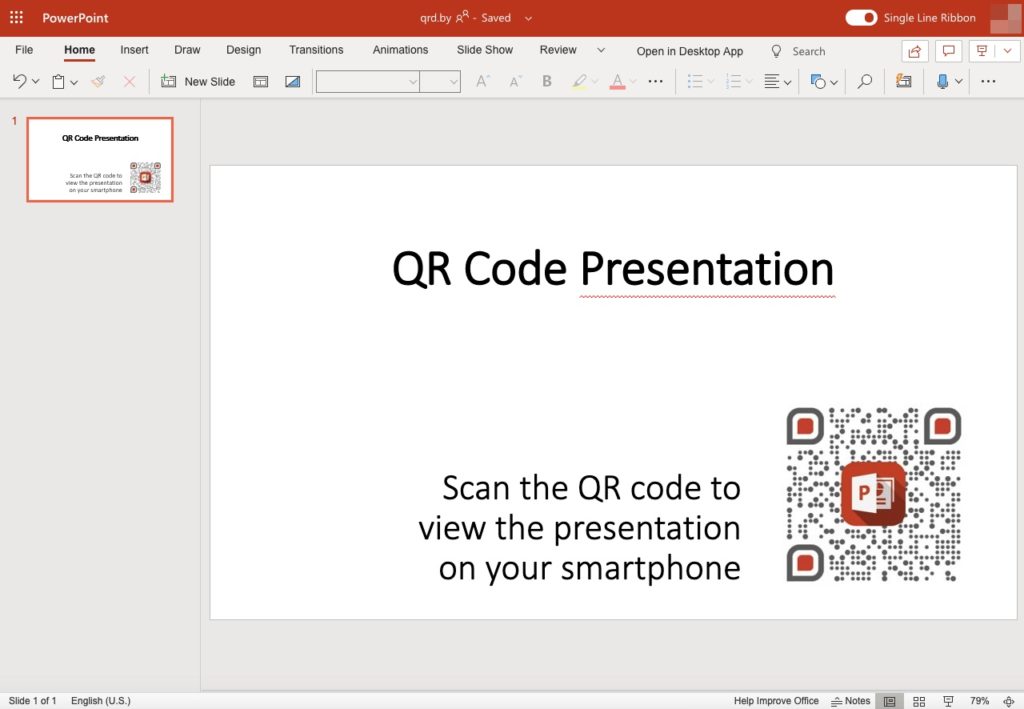Click the Undo arrow icon
The height and width of the screenshot is (709, 1024).
pos(20,81)
